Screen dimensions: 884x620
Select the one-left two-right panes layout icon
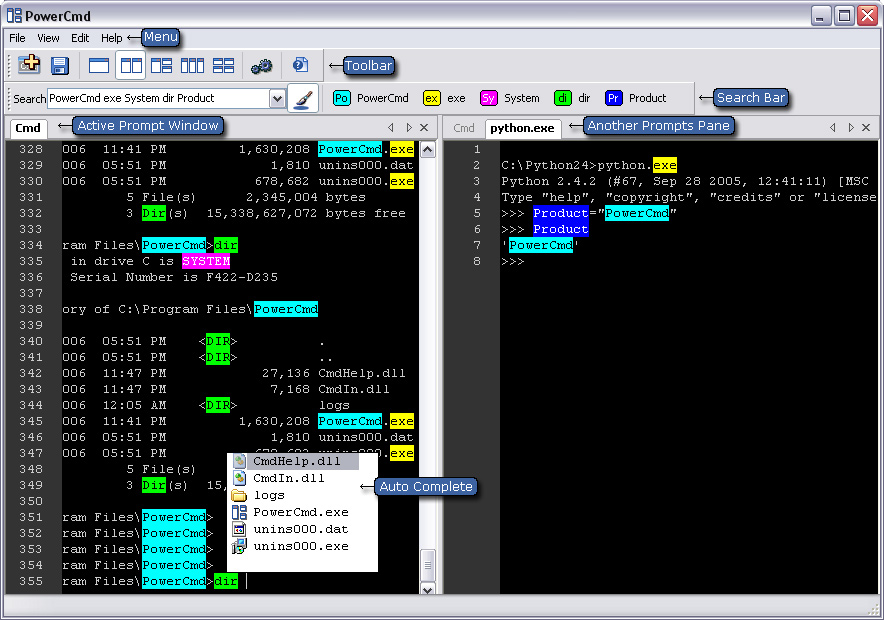162,65
